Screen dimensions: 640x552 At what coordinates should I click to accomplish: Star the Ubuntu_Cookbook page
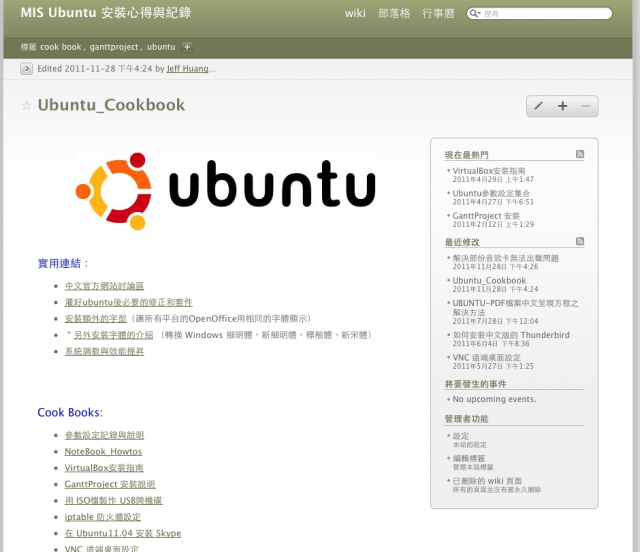[x=26, y=105]
